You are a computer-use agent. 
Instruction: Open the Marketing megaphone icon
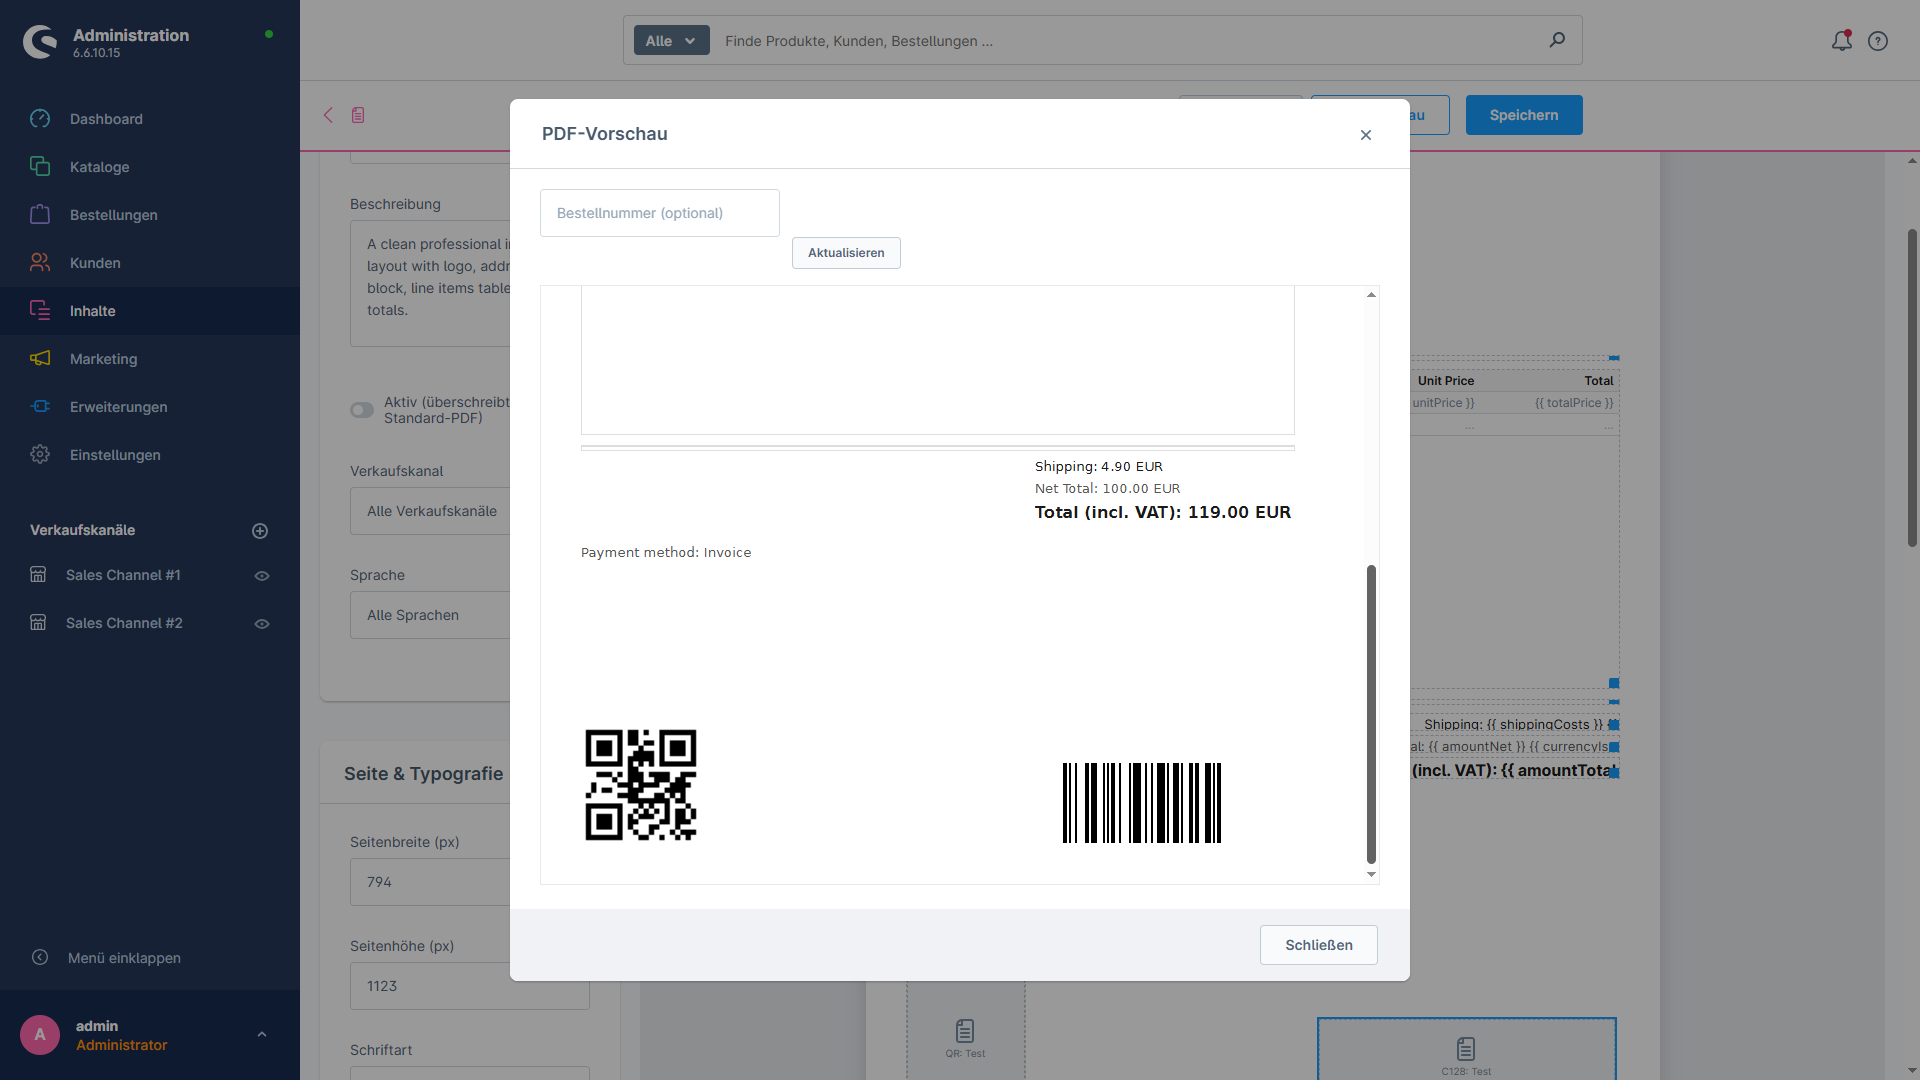40,359
